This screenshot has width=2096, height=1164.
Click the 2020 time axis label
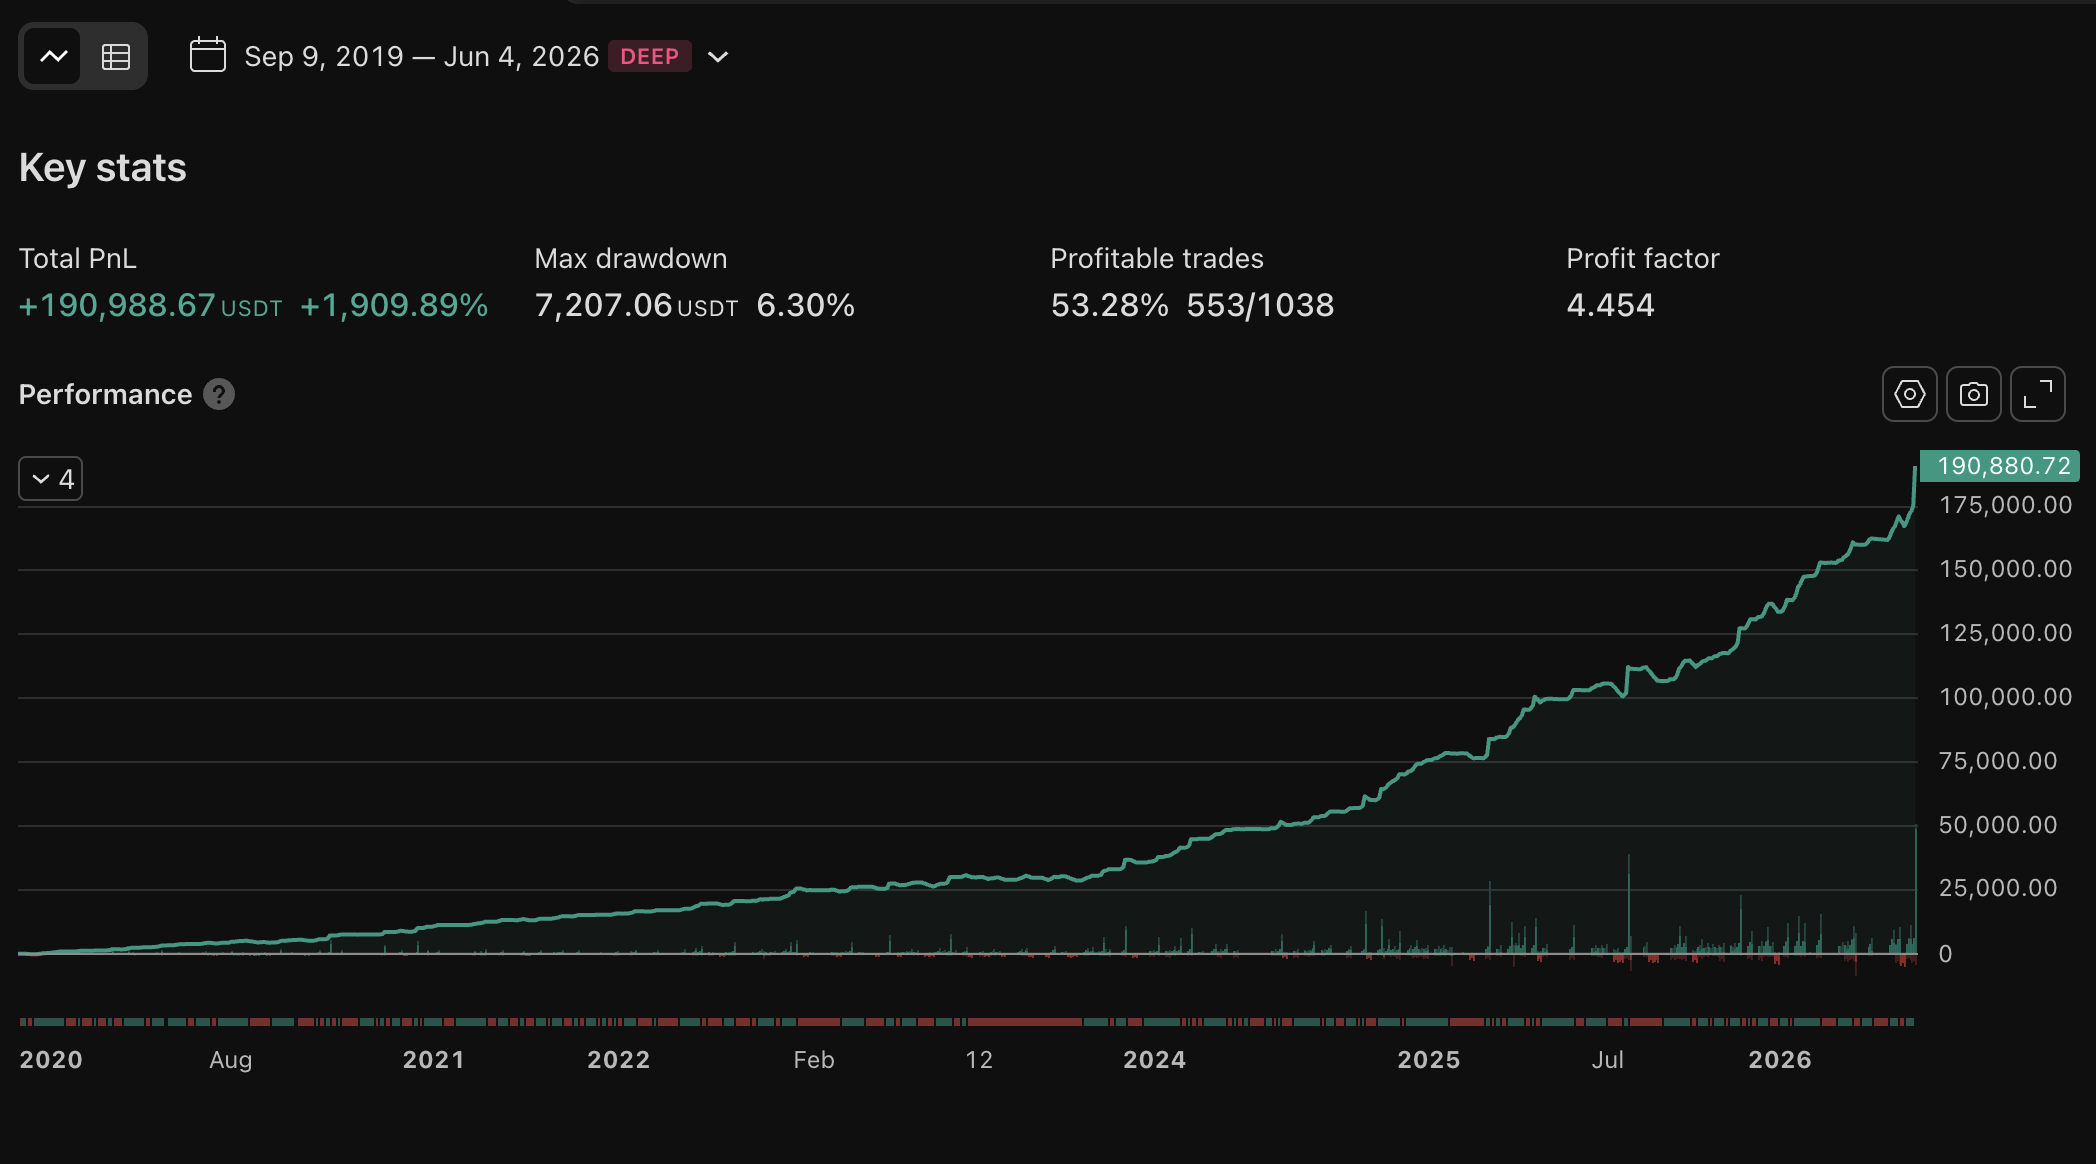(x=51, y=1060)
